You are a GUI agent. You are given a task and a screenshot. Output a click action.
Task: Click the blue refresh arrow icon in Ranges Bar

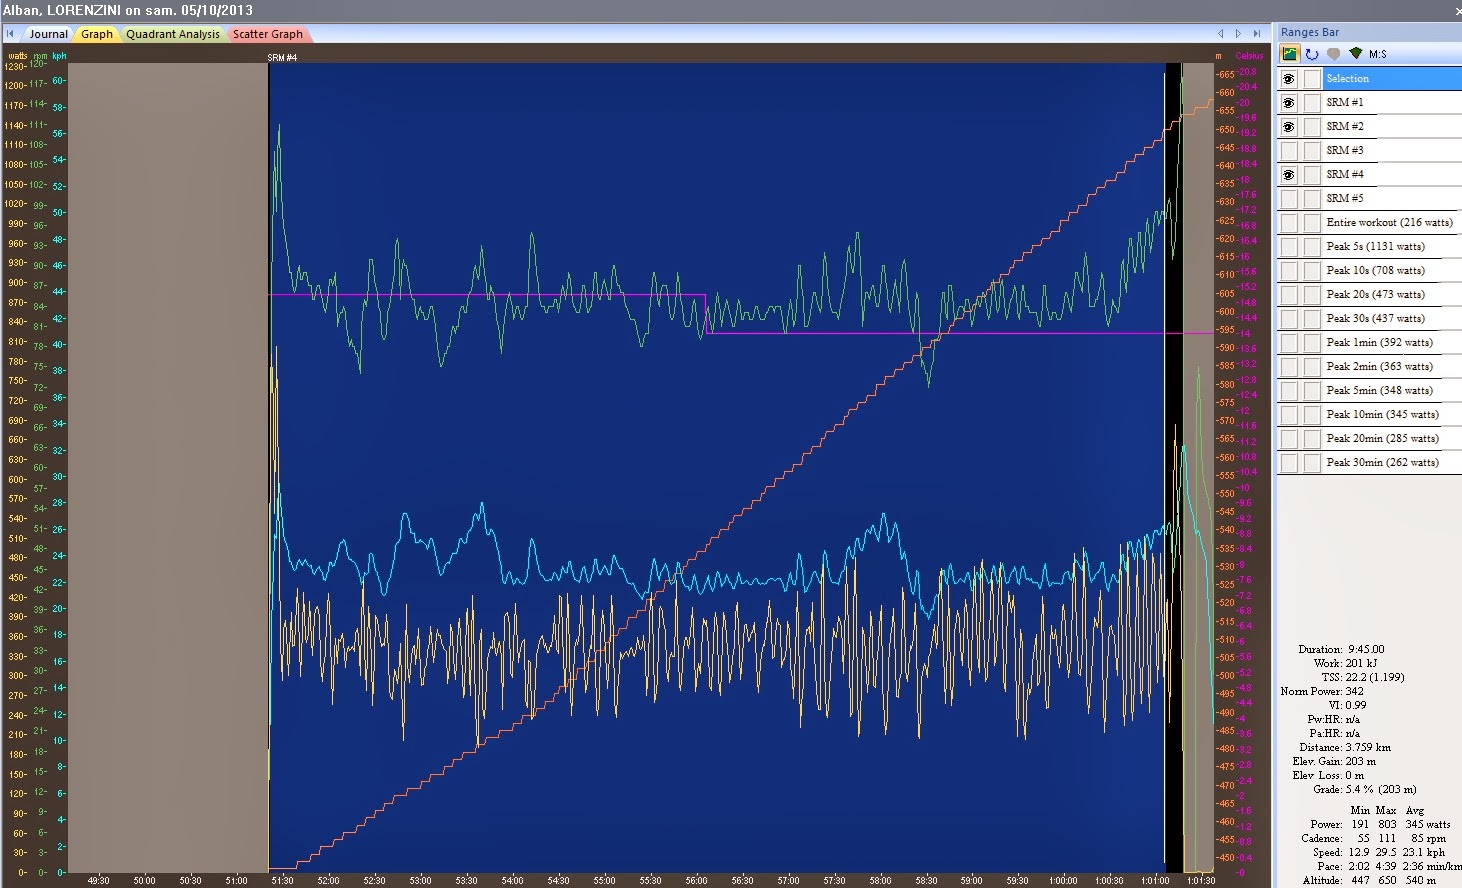point(1312,54)
